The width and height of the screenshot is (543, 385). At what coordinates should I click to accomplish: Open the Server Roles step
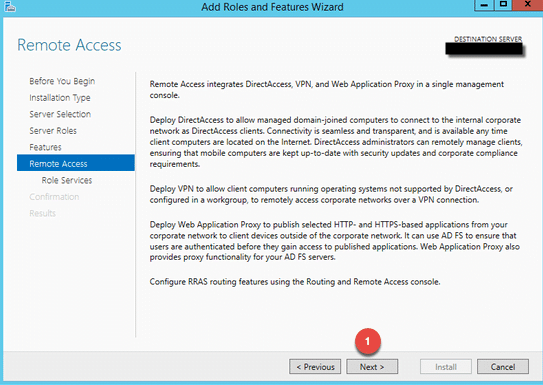[x=53, y=131]
